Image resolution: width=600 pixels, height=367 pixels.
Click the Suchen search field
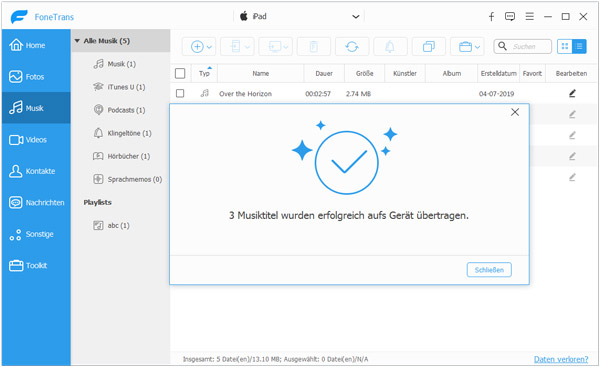(523, 46)
